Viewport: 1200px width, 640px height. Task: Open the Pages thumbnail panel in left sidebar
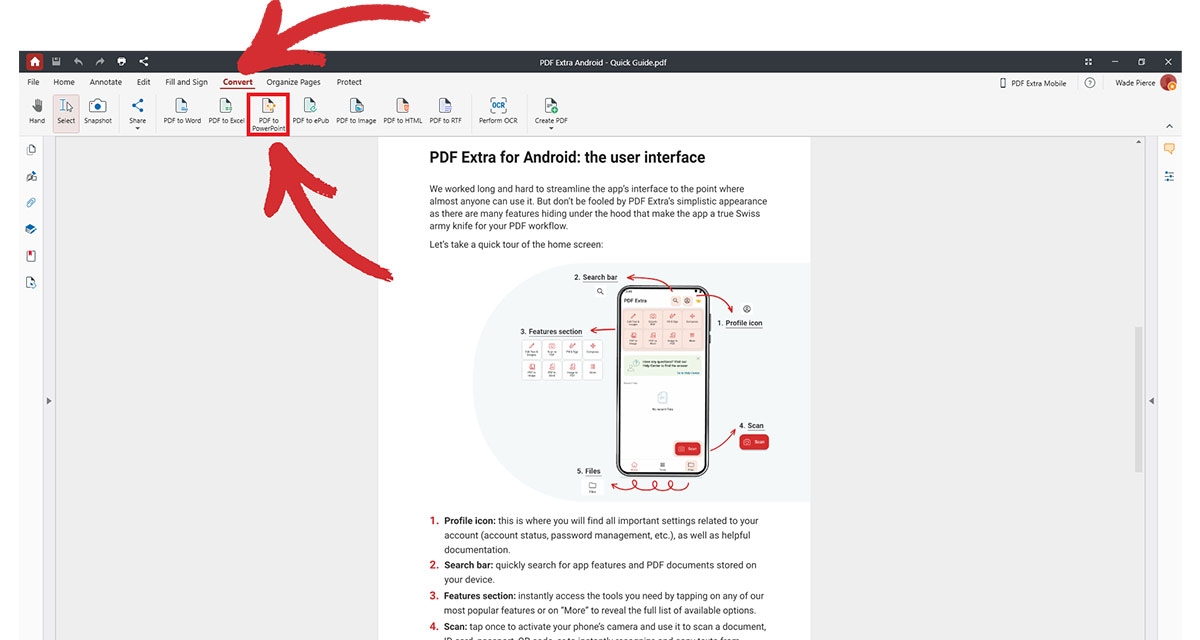pos(32,150)
